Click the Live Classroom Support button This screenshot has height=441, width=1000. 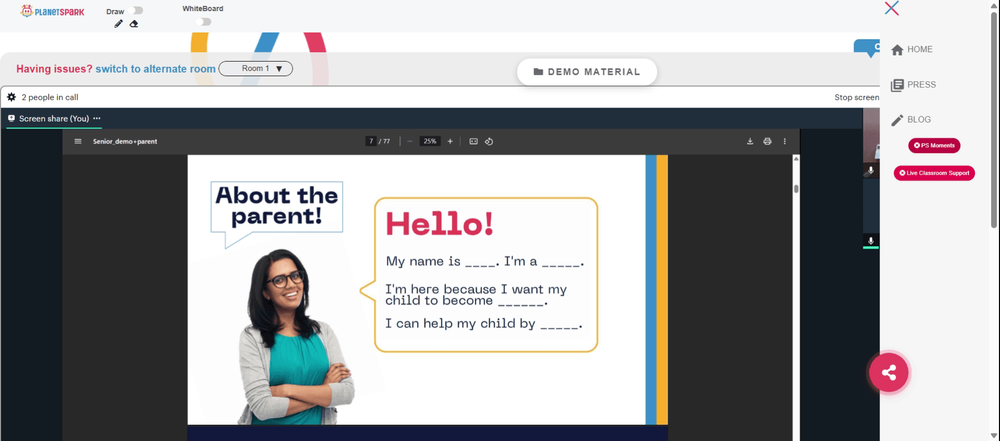(934, 173)
